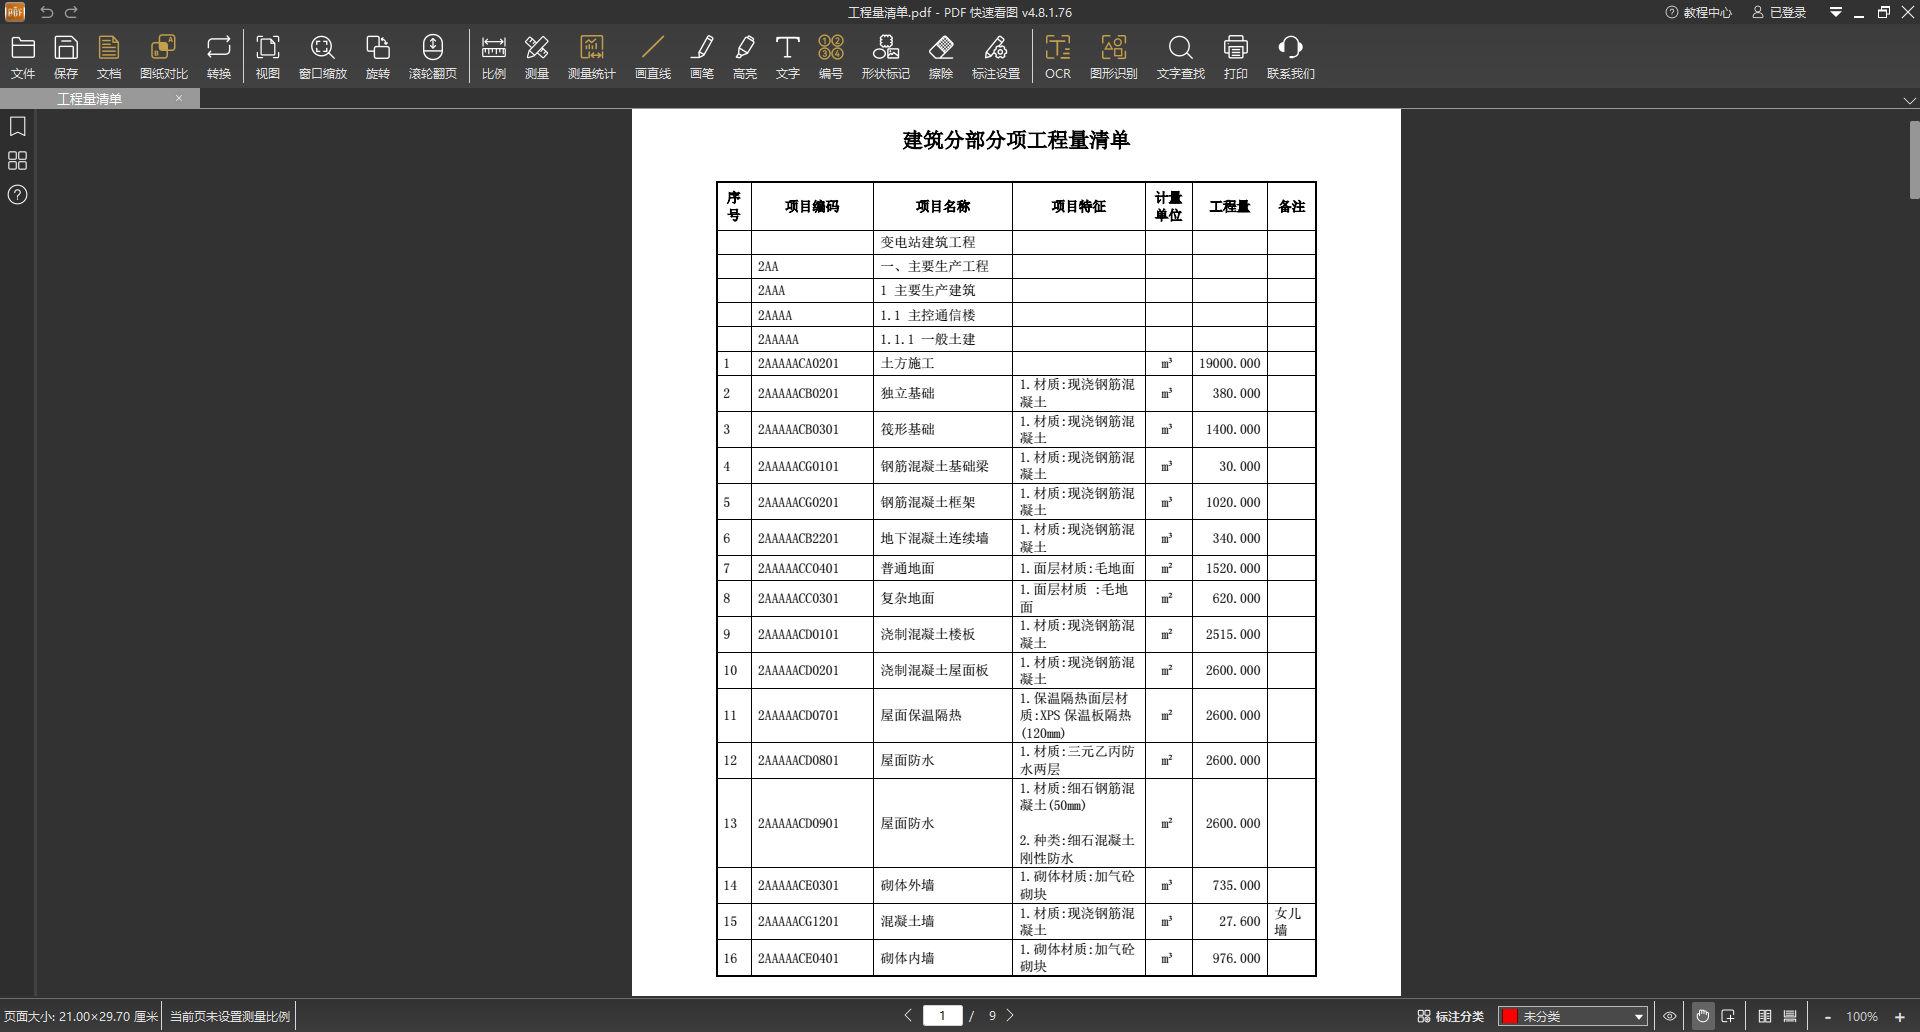
Task: Switch to the 工程量清单 document tab
Action: (90, 98)
